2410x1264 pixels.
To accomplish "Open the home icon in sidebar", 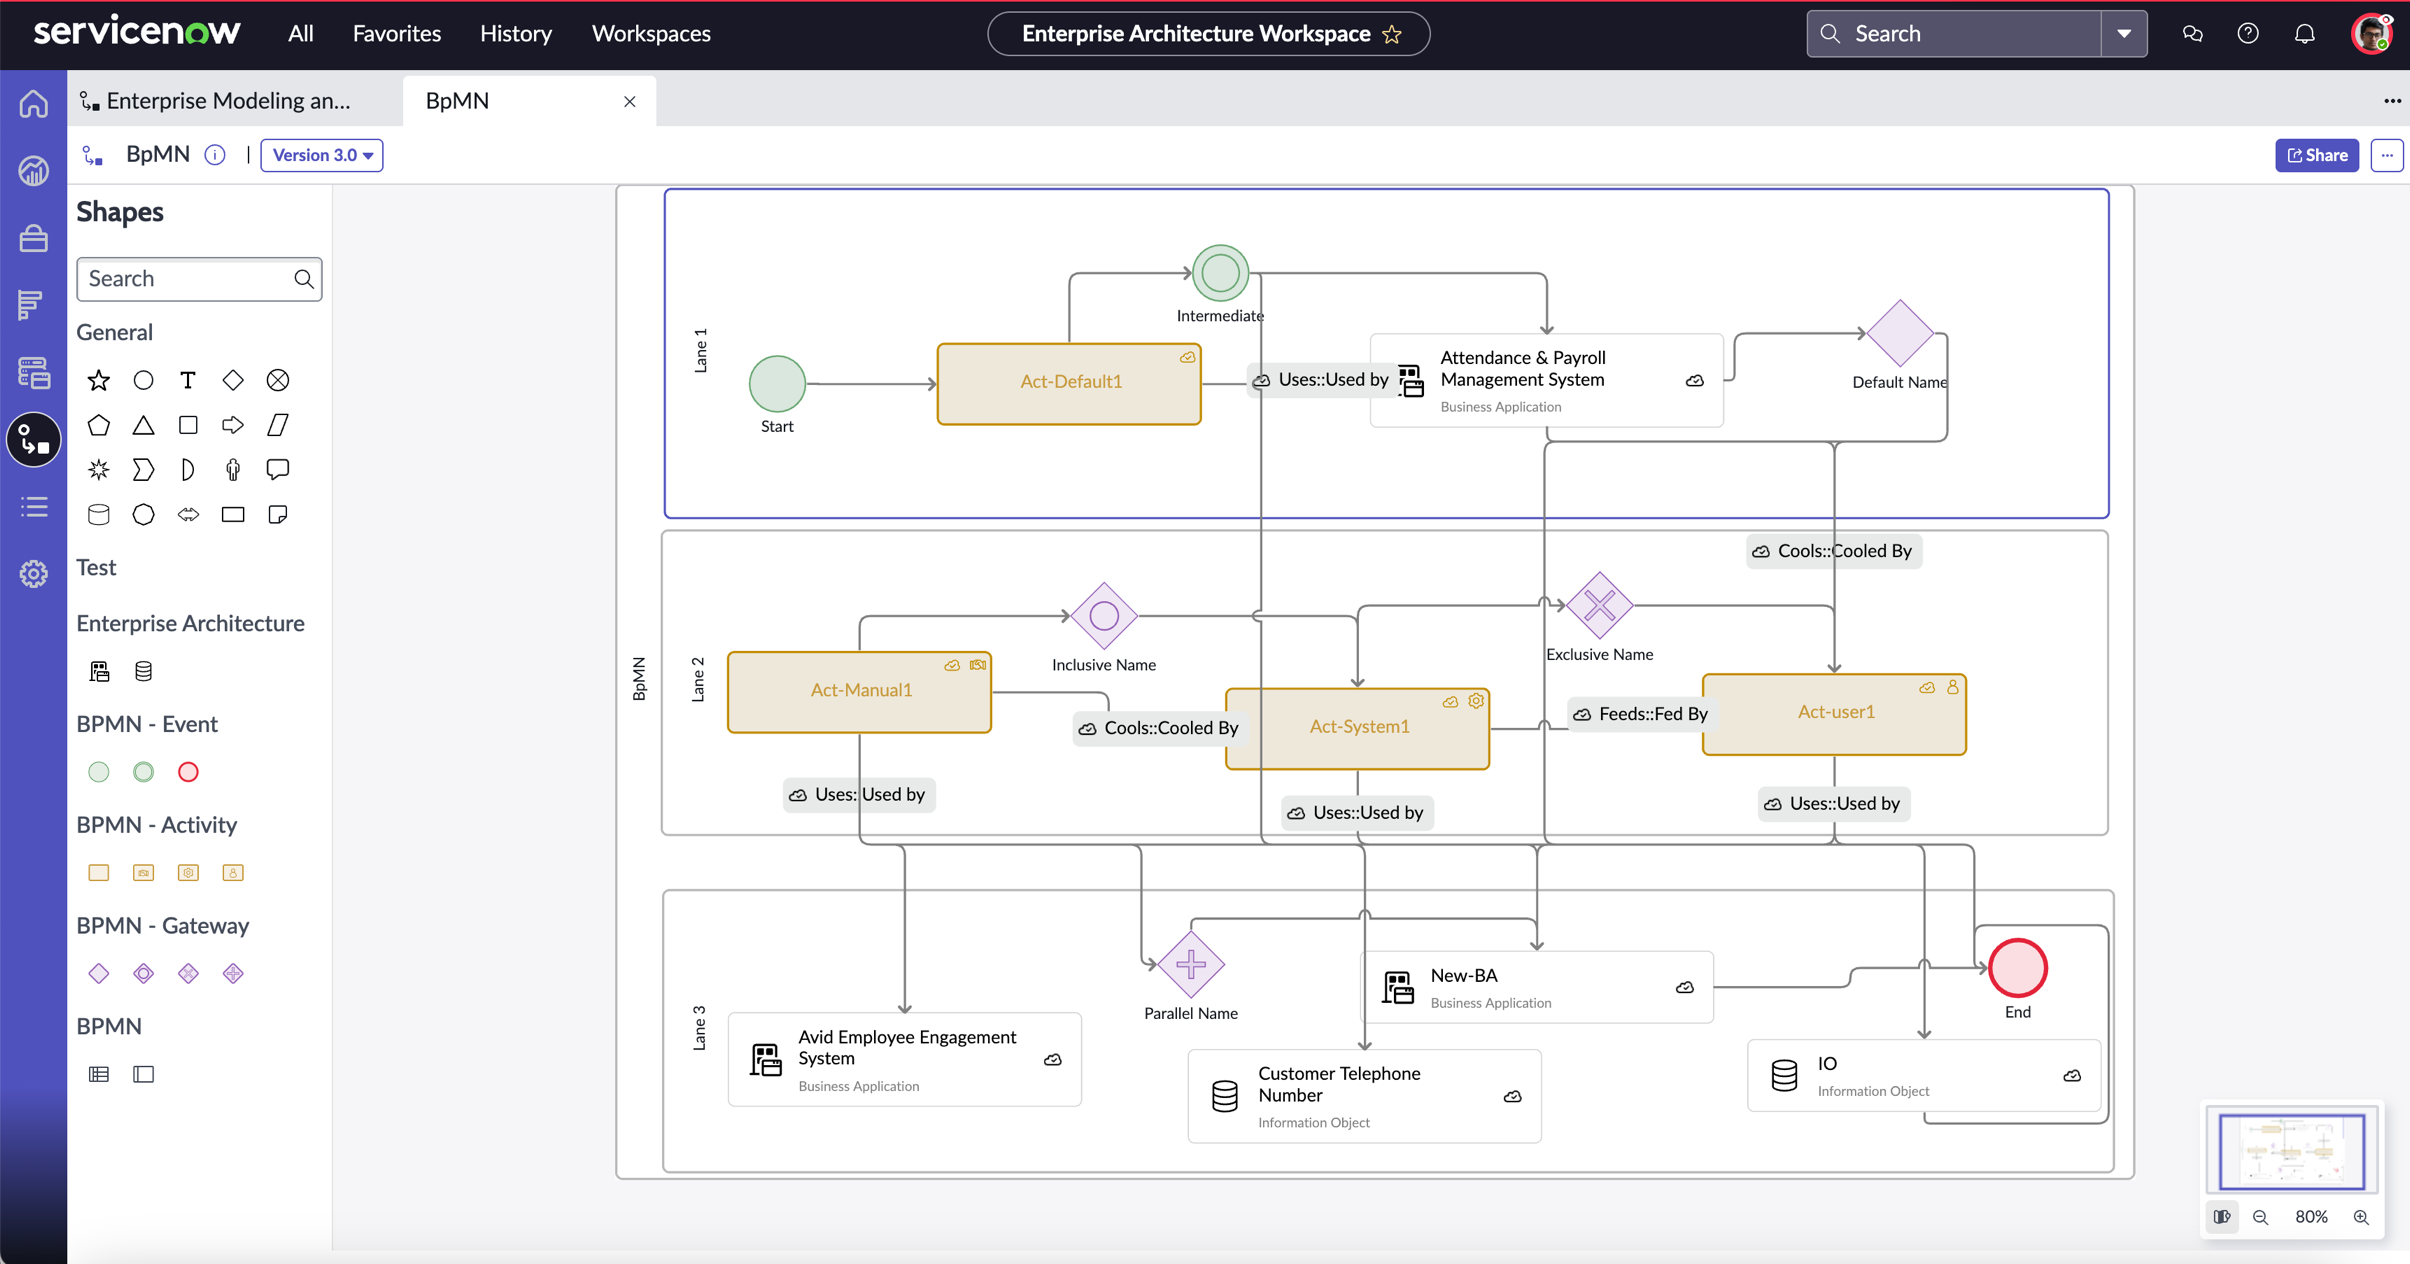I will (34, 104).
